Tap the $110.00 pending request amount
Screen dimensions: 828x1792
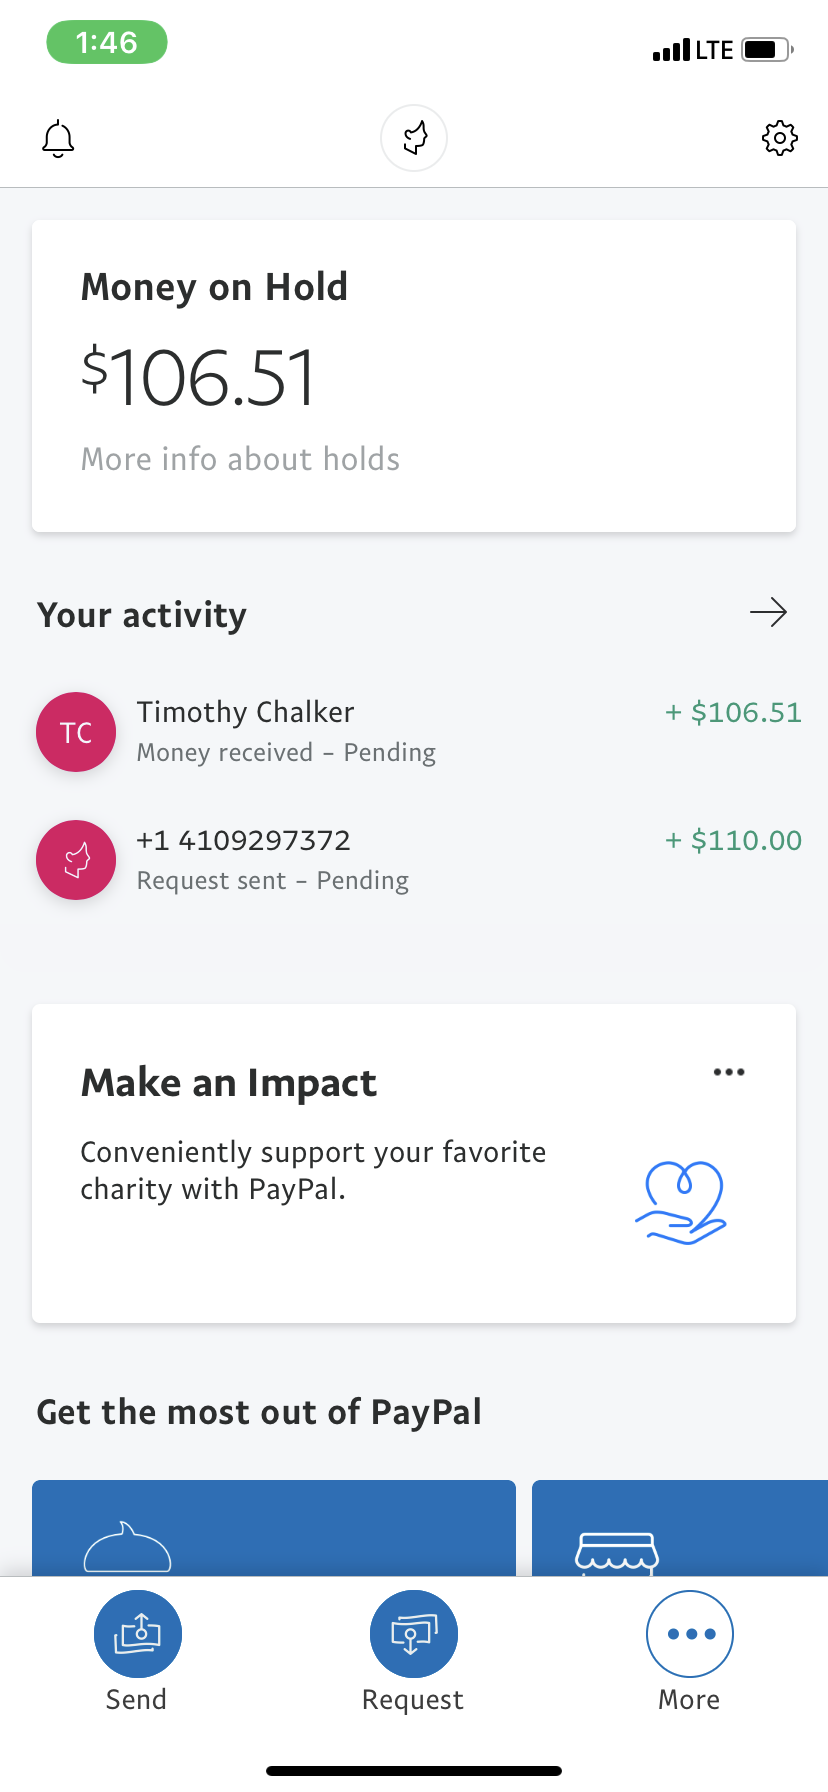point(734,840)
